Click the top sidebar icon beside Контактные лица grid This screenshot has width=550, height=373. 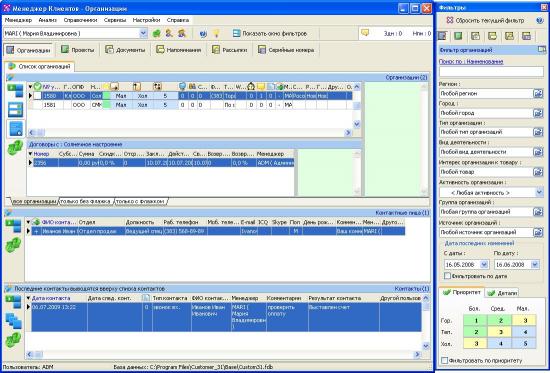13,226
